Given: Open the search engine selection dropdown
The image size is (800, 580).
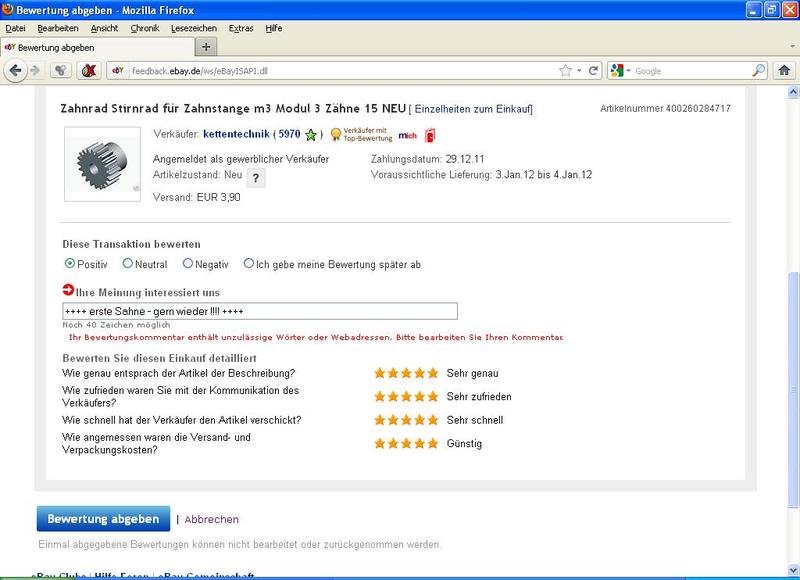Looking at the screenshot, I should pos(629,70).
